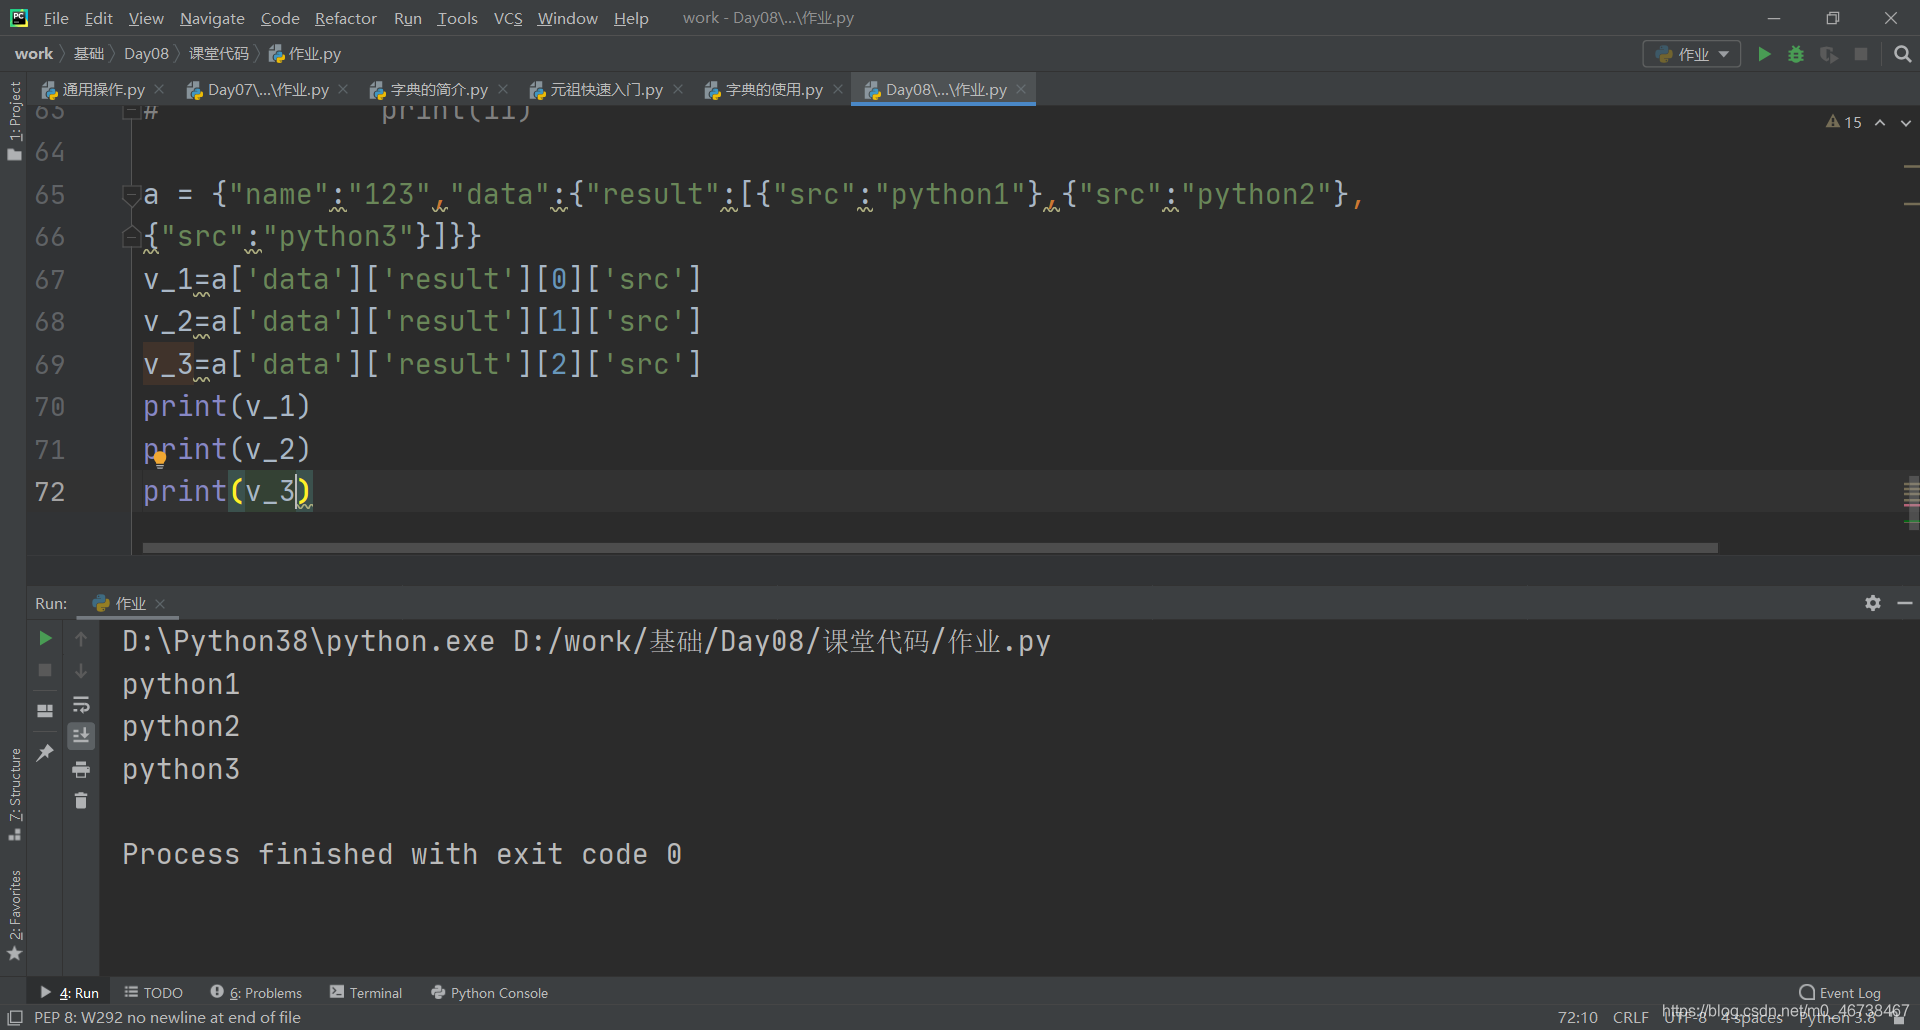
Task: Open the Structure tool window
Action: point(14,794)
